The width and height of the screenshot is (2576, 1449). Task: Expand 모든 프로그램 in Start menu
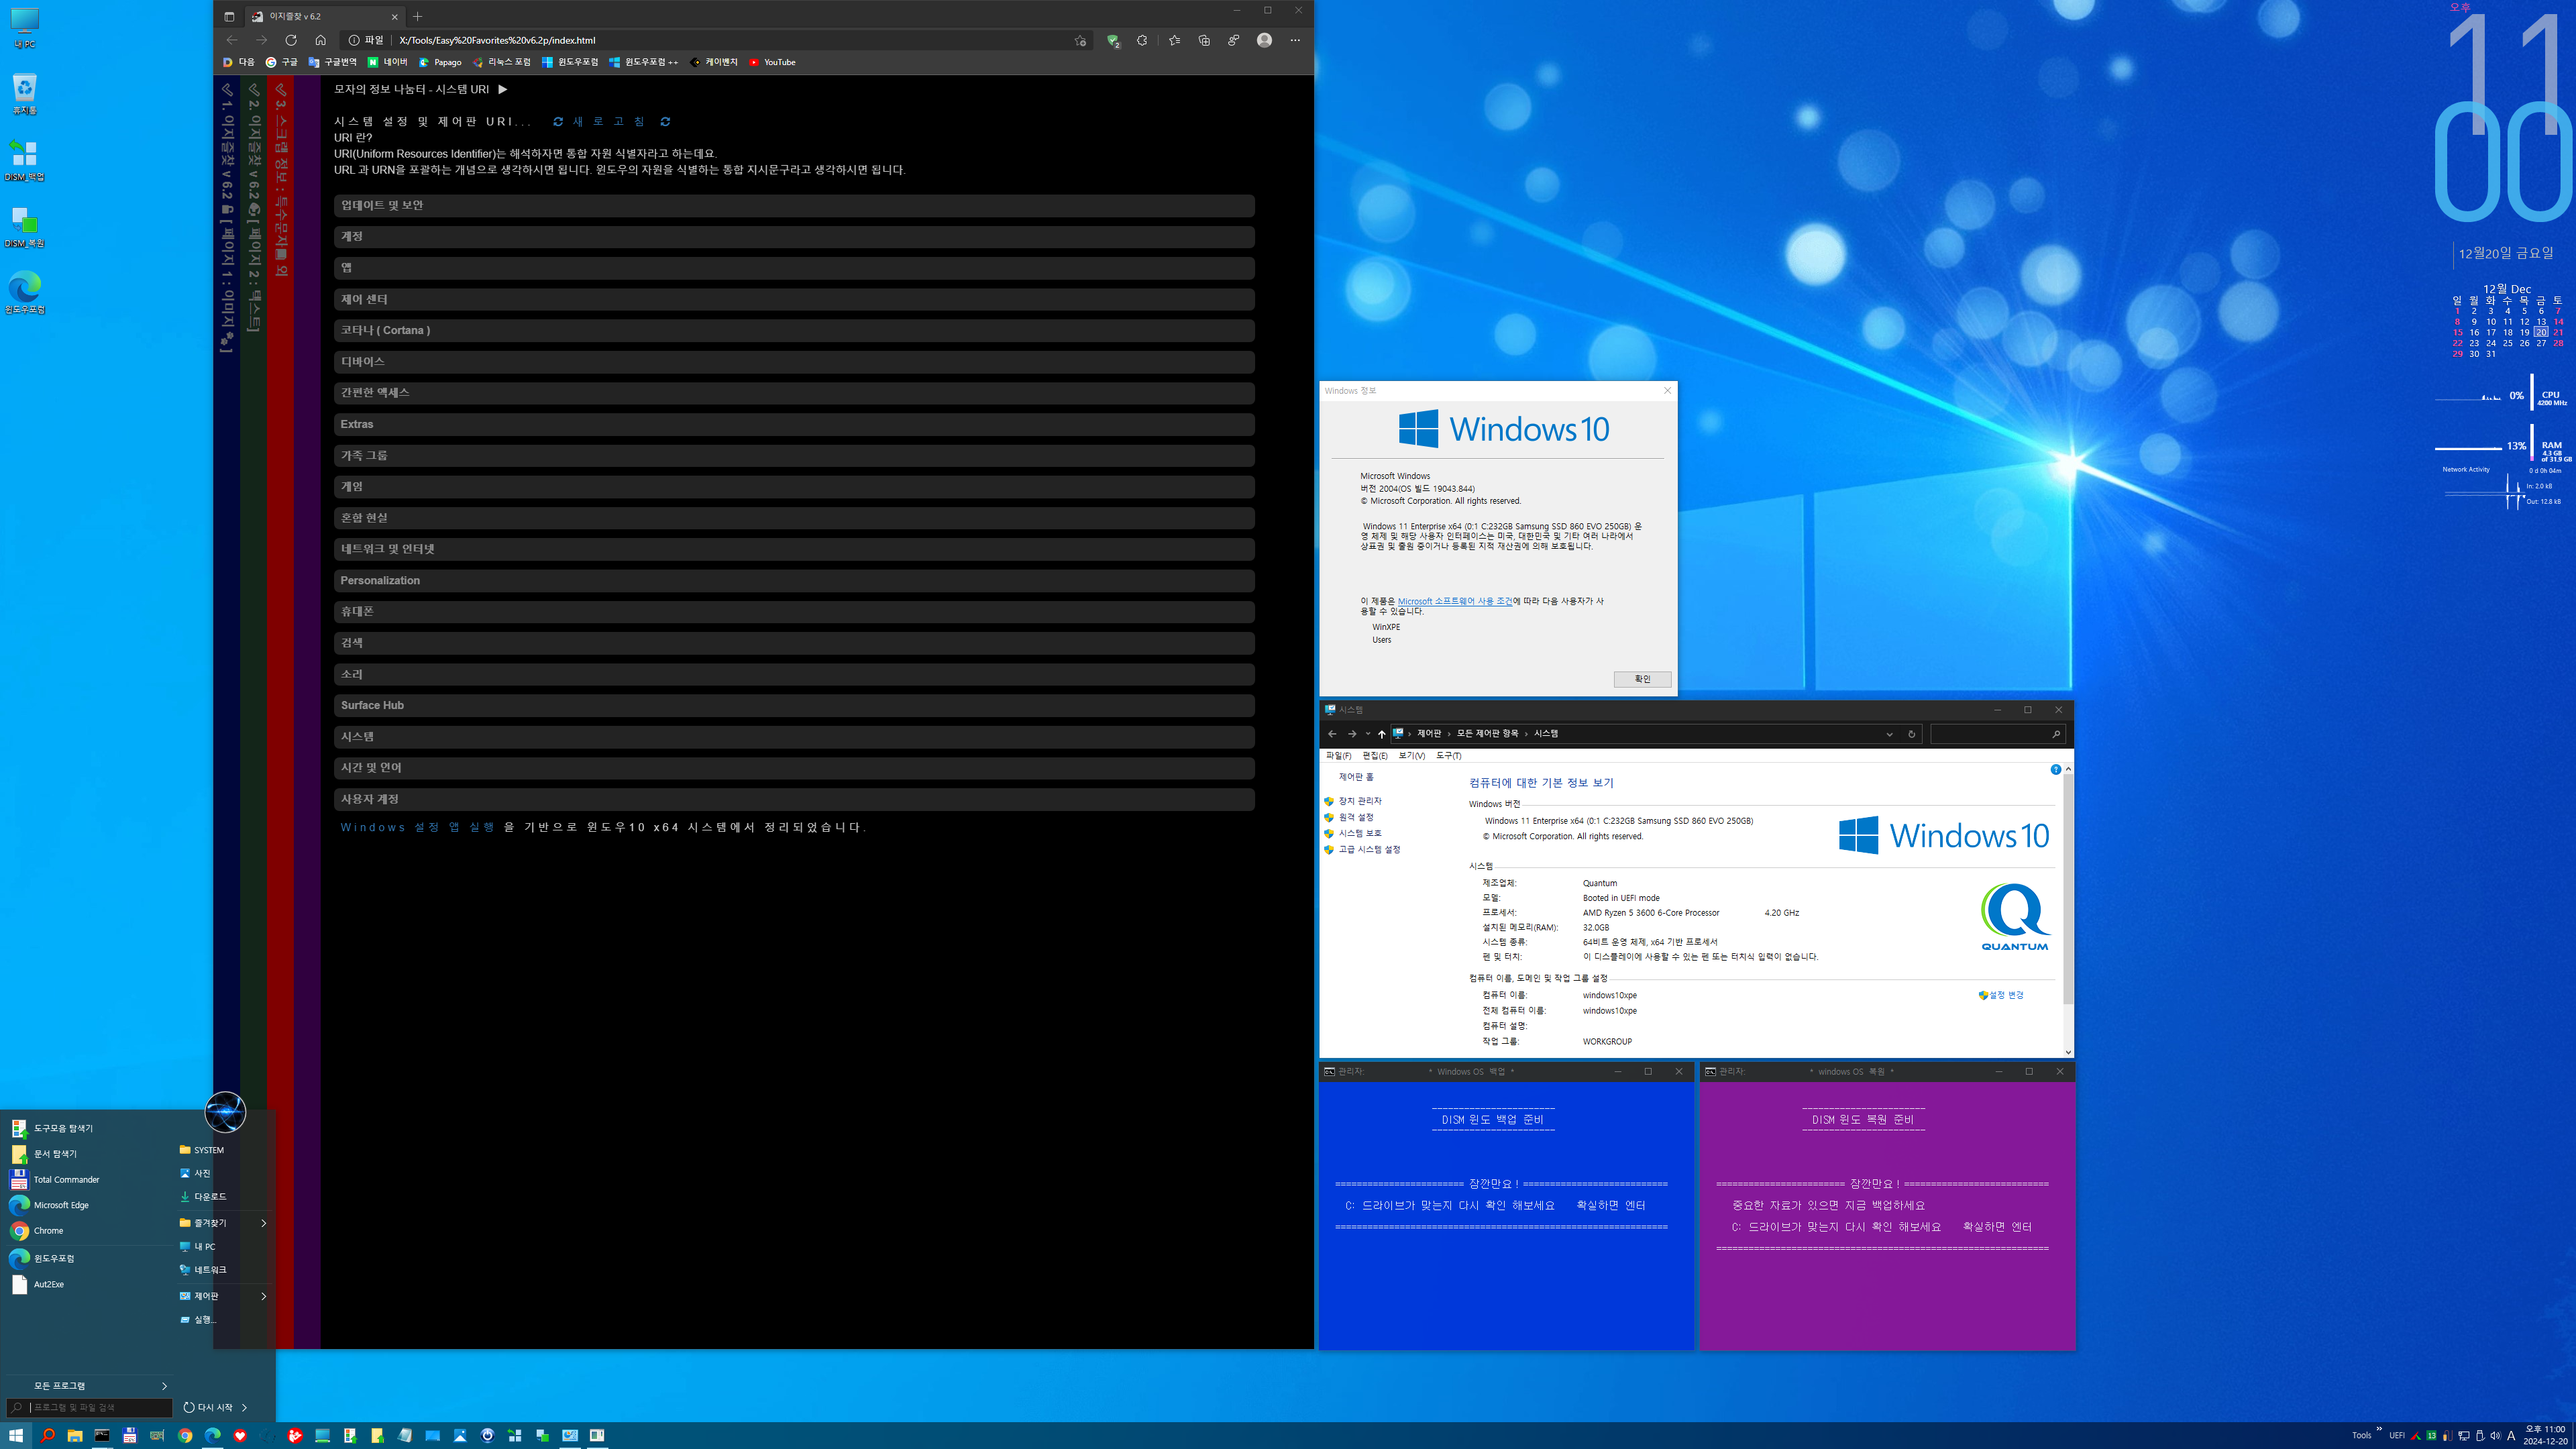pyautogui.click(x=100, y=1386)
